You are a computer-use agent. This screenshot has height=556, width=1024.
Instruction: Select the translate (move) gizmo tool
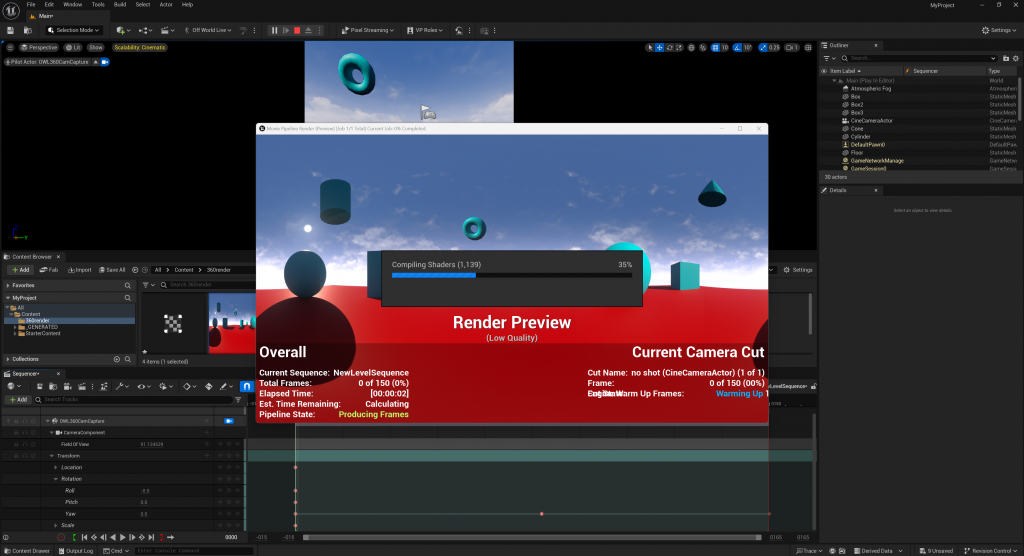pyautogui.click(x=660, y=48)
